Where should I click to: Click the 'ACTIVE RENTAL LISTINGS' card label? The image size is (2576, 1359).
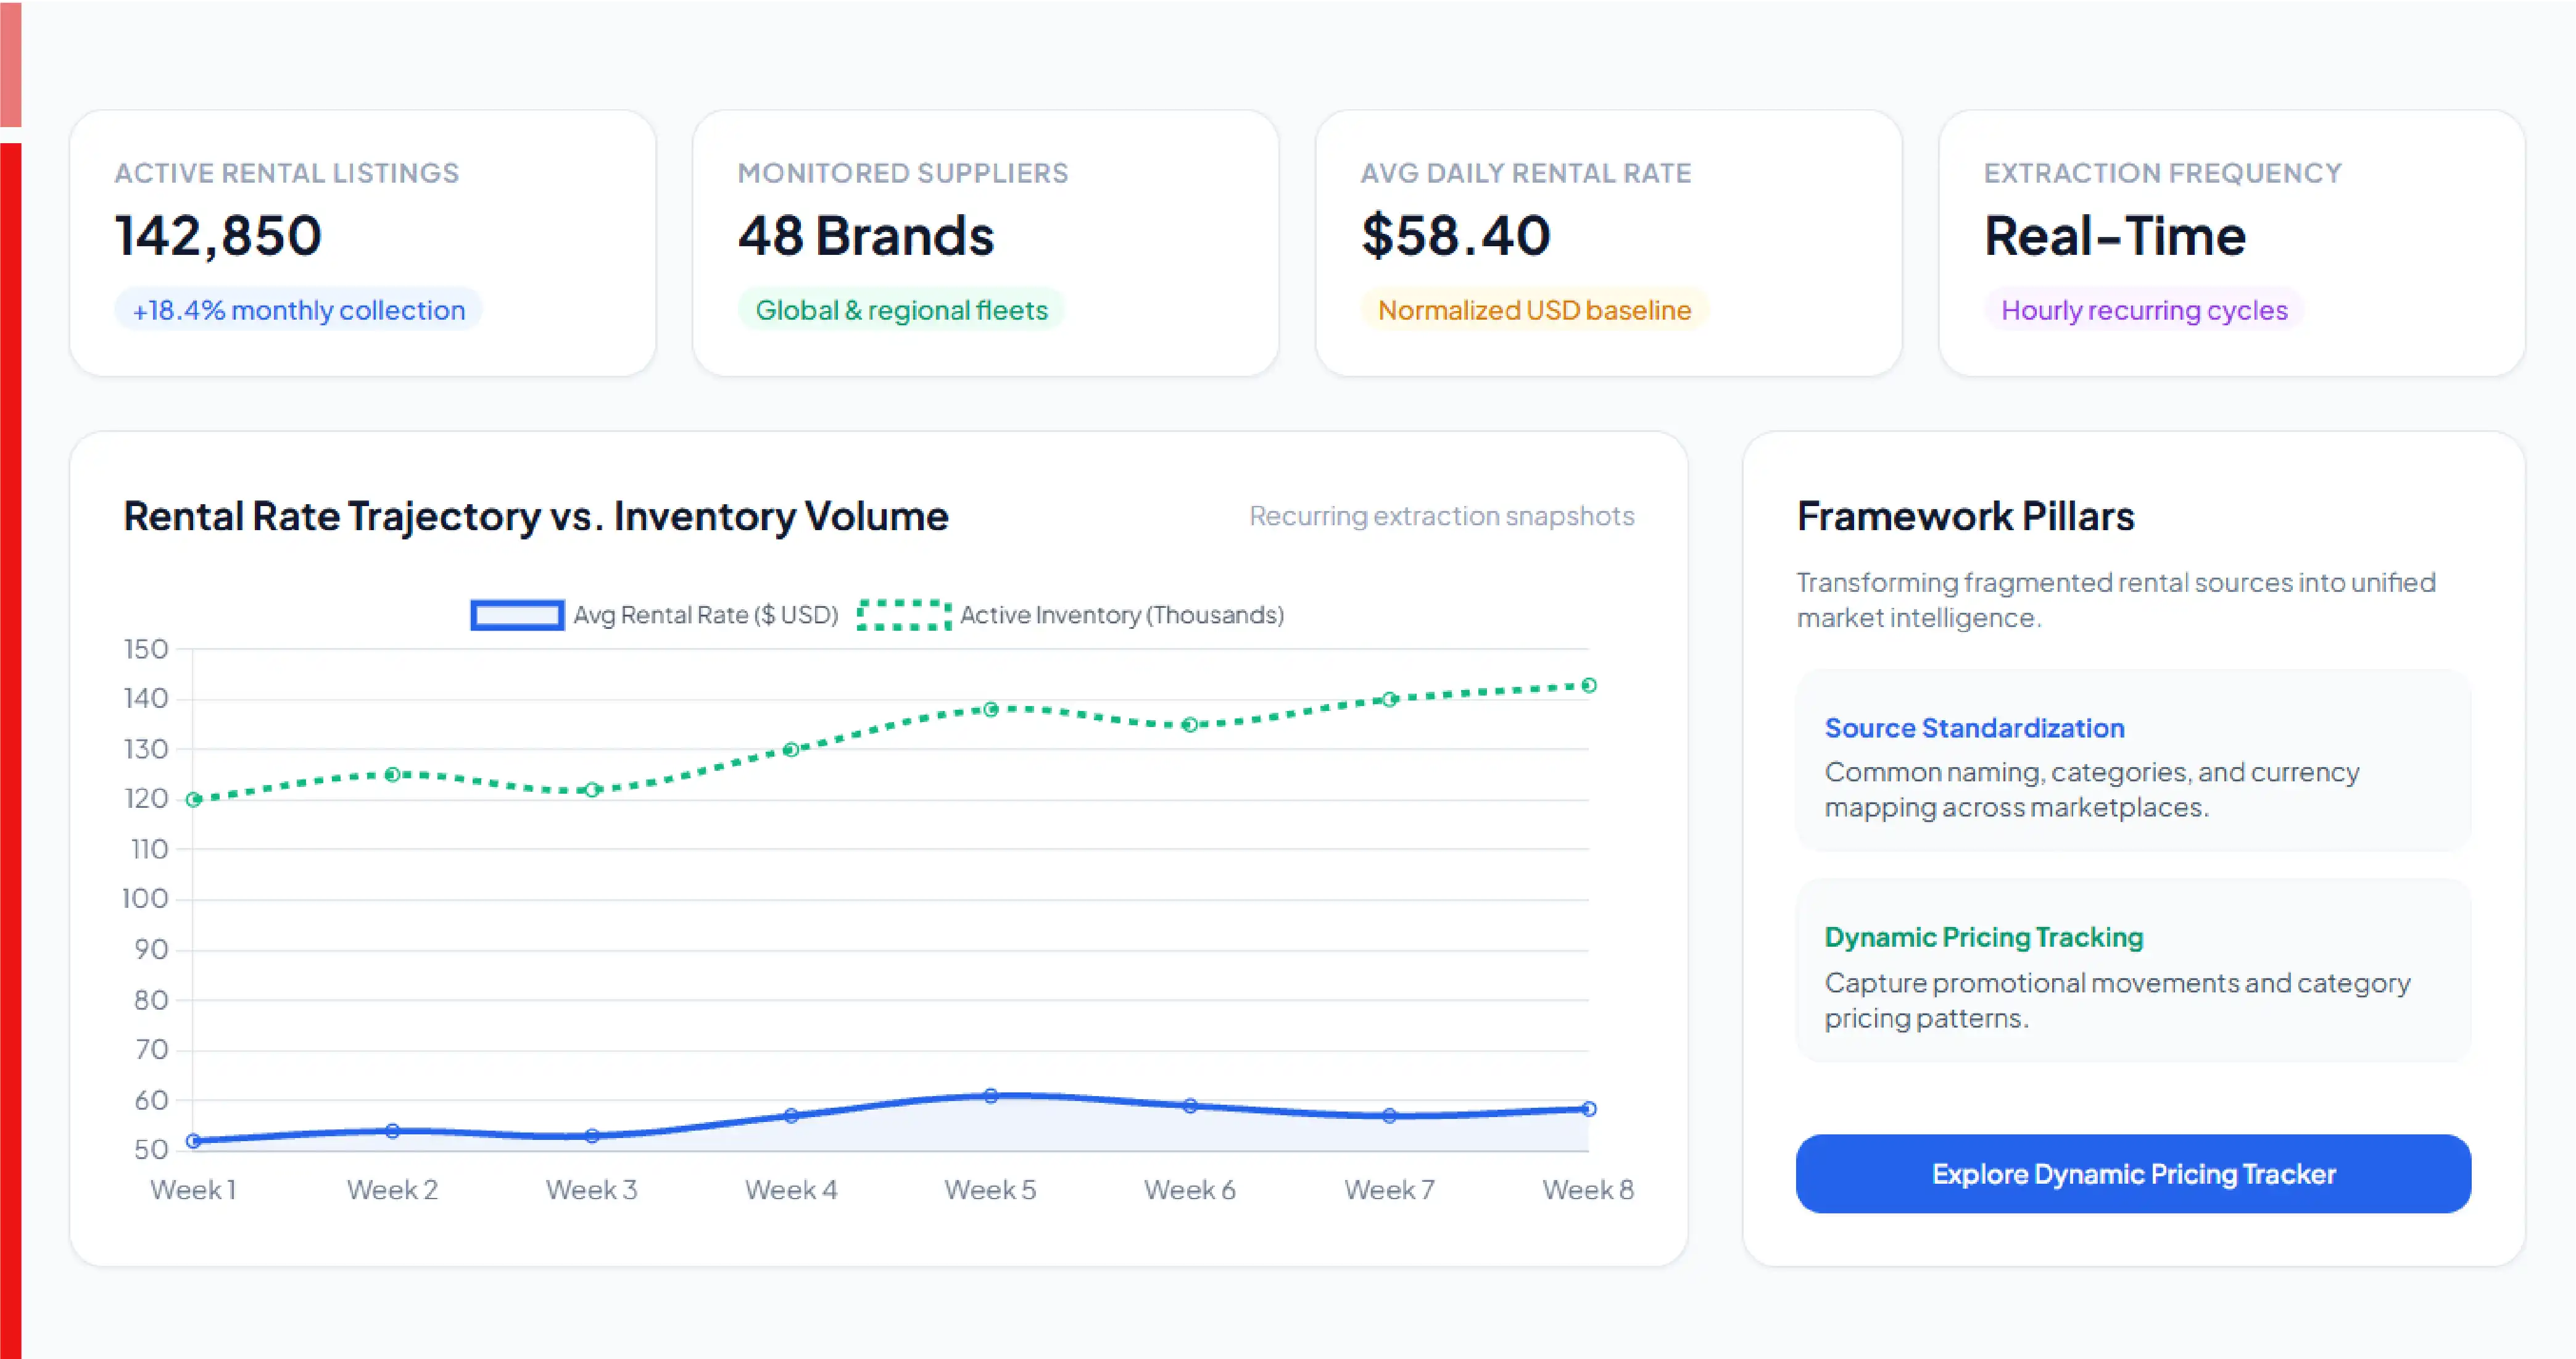(x=287, y=173)
